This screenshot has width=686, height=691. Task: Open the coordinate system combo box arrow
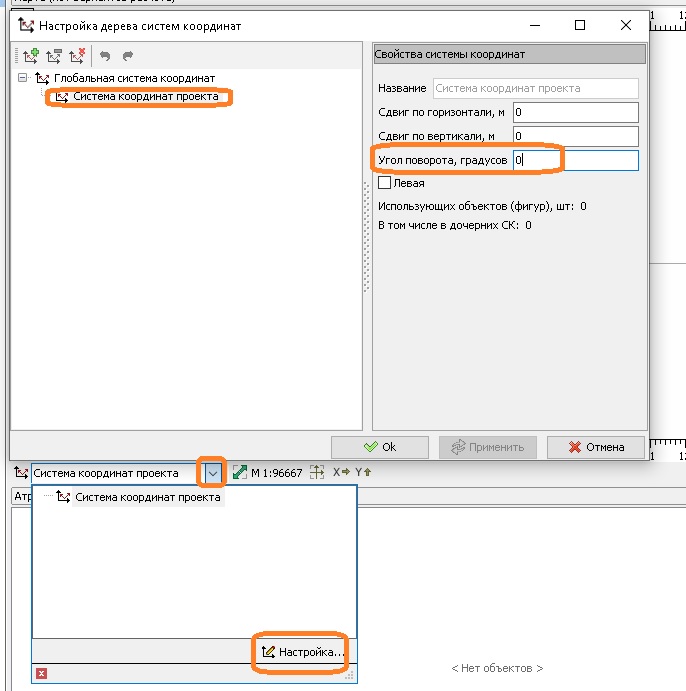coord(212,473)
